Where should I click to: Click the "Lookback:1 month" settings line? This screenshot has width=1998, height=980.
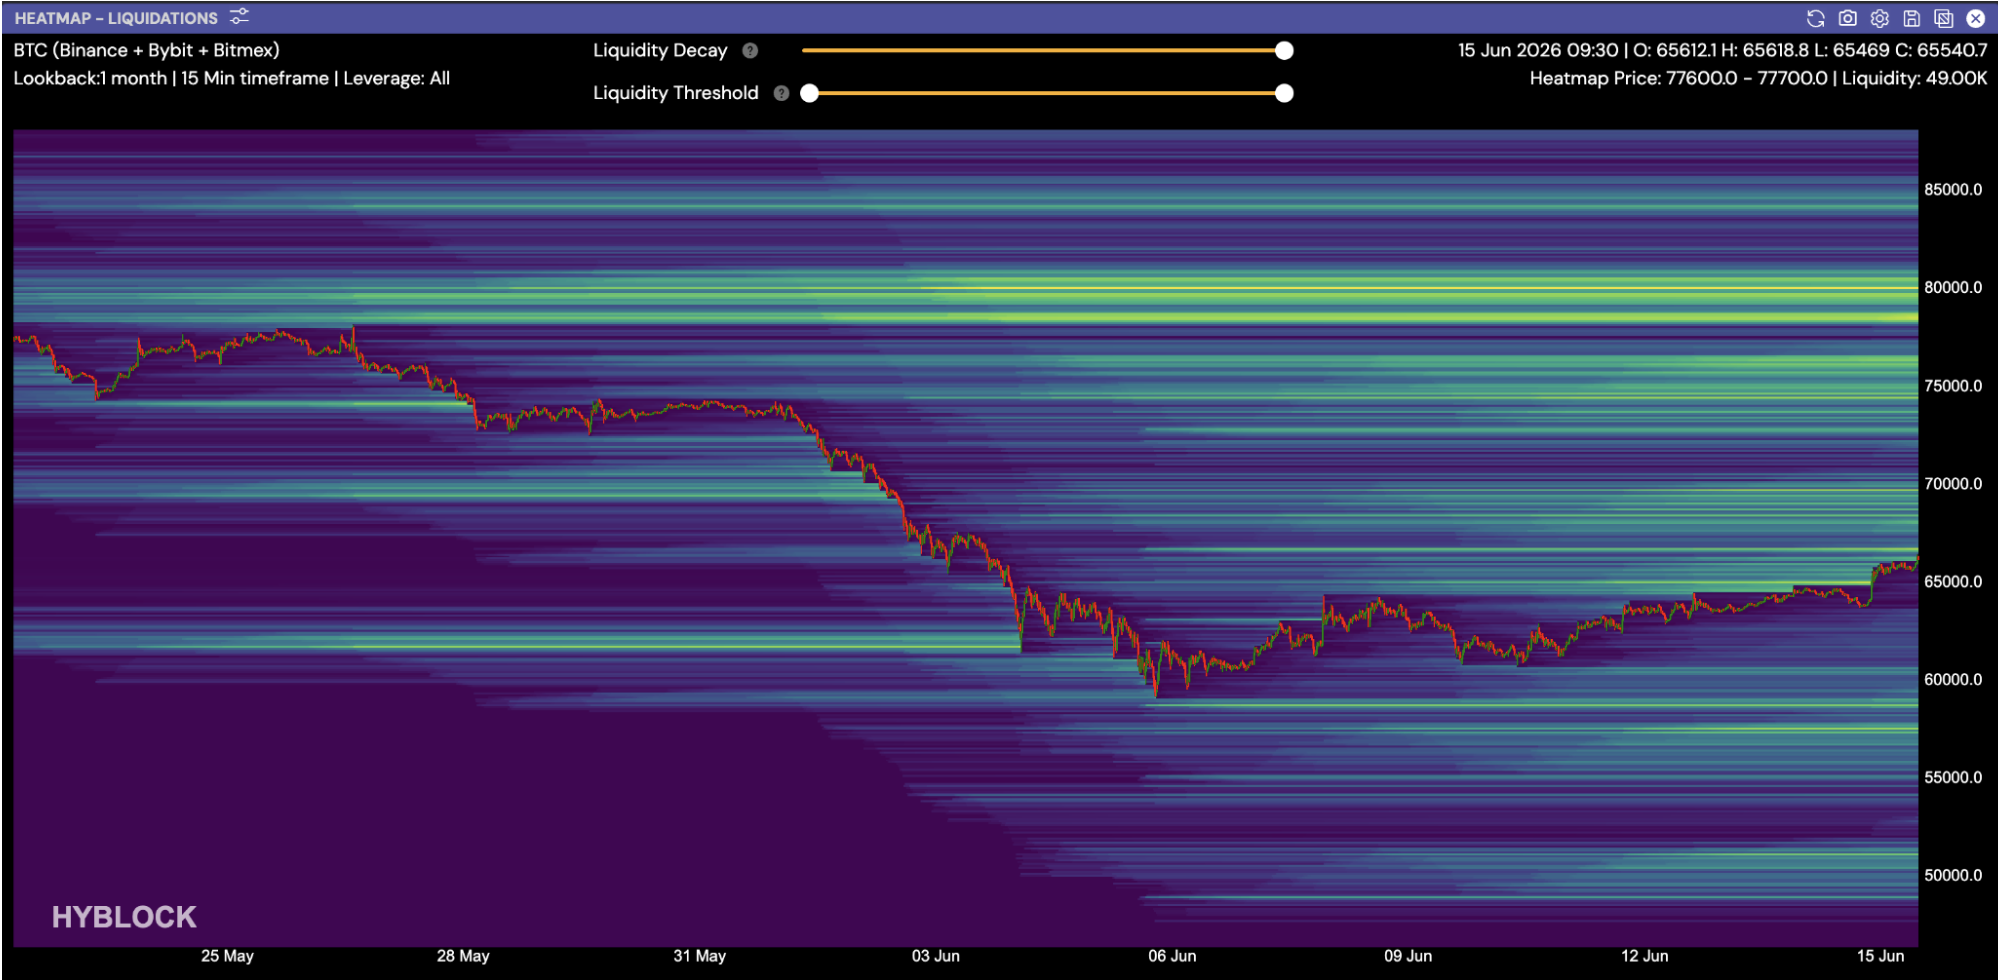(232, 78)
